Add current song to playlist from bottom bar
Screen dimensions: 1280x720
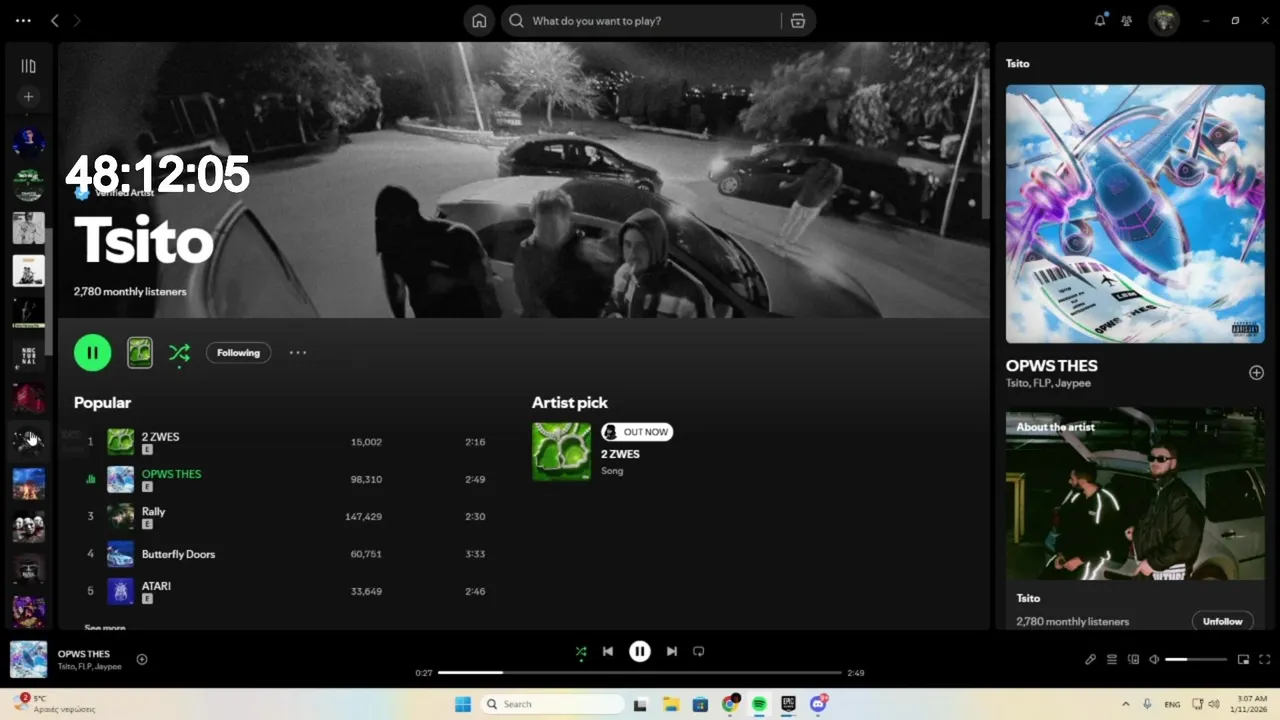pos(142,659)
